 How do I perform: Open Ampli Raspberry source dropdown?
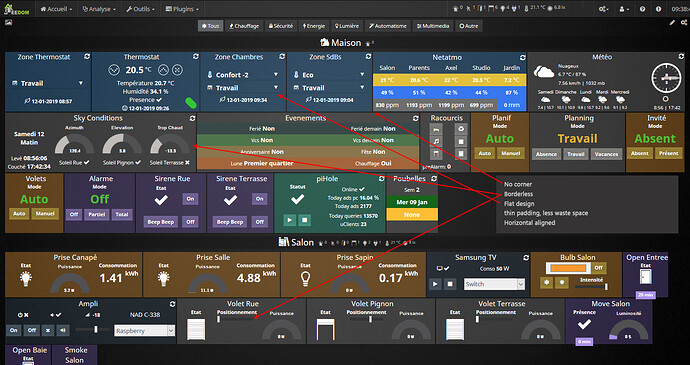[x=144, y=331]
